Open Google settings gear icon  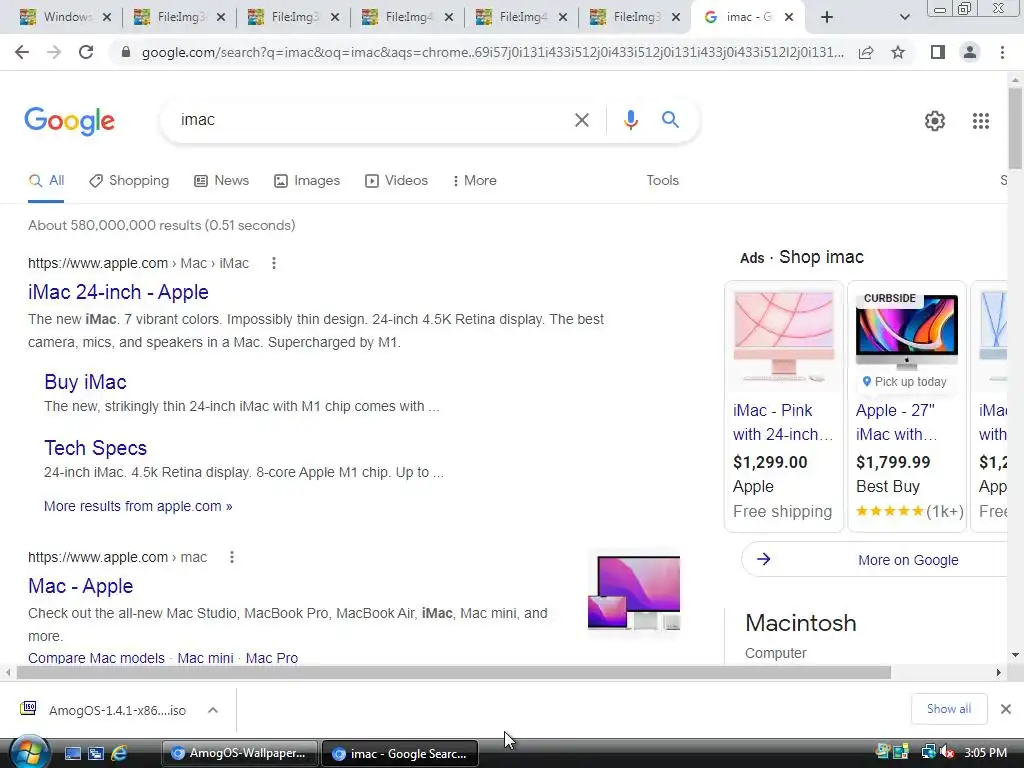[x=935, y=121]
